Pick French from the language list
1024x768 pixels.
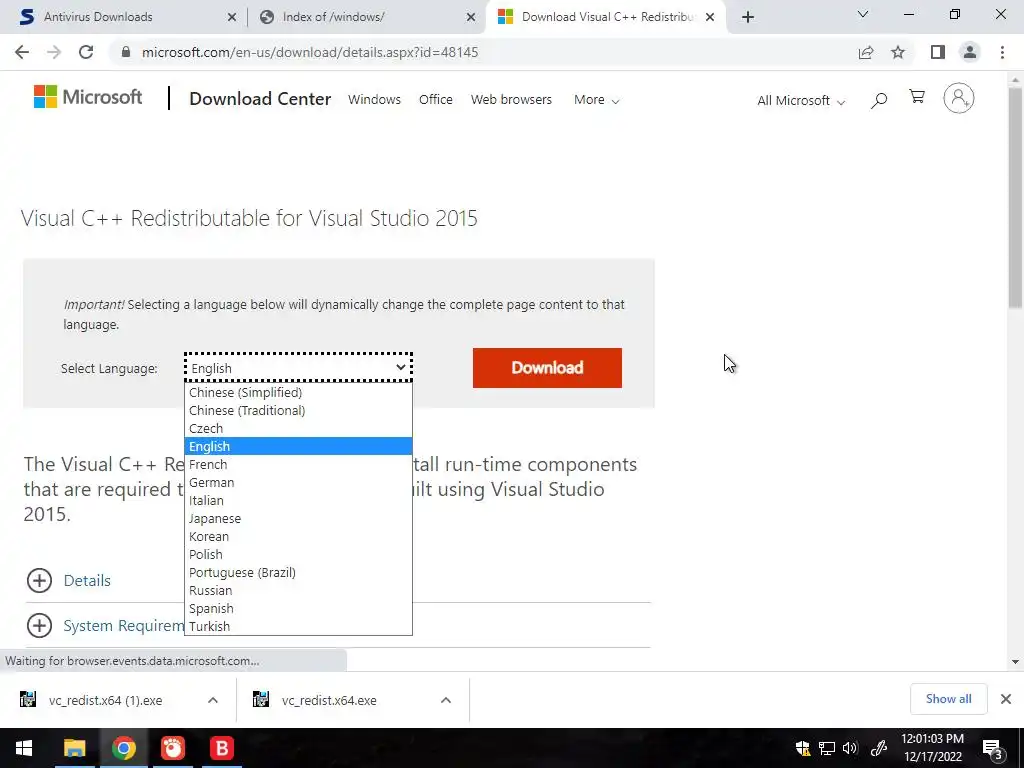click(298, 464)
